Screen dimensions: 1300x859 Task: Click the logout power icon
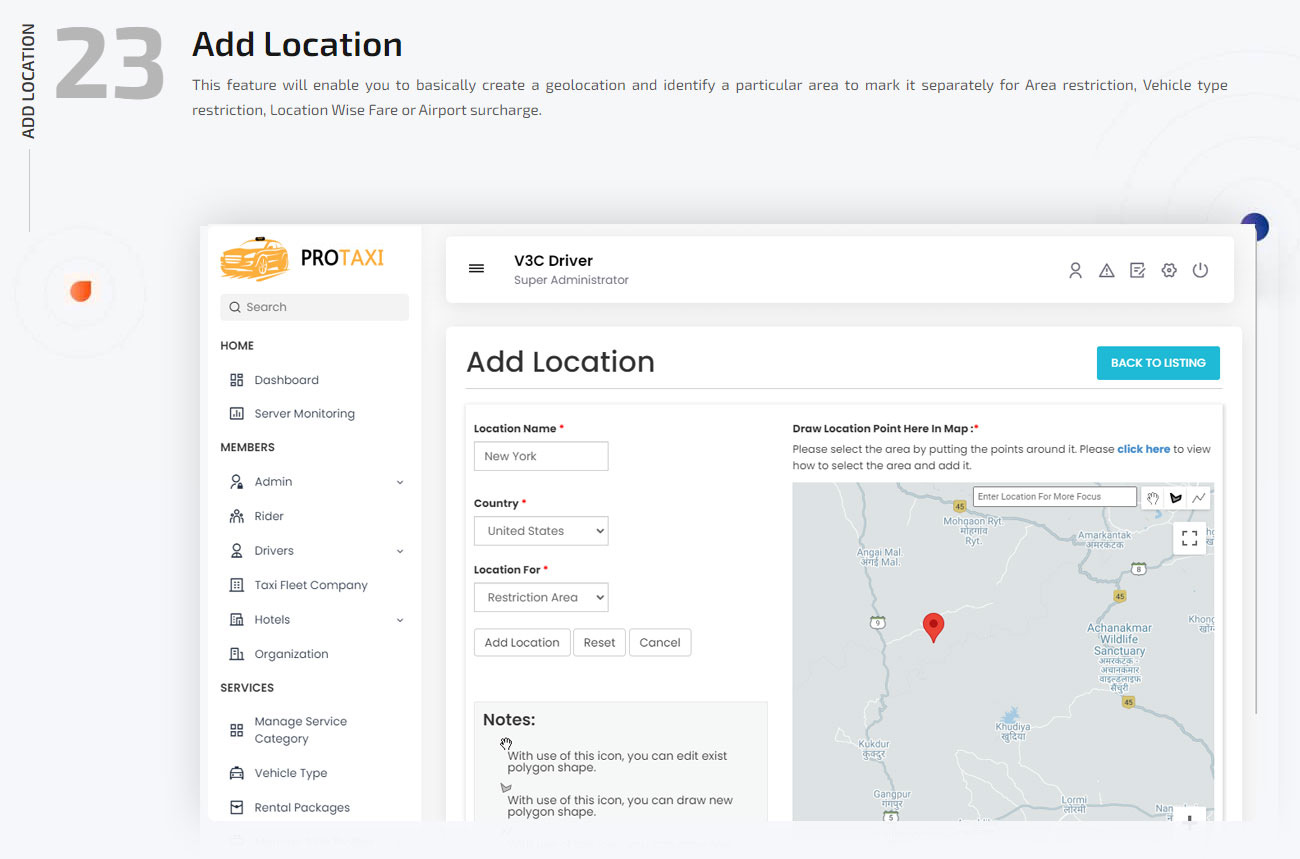click(1200, 269)
